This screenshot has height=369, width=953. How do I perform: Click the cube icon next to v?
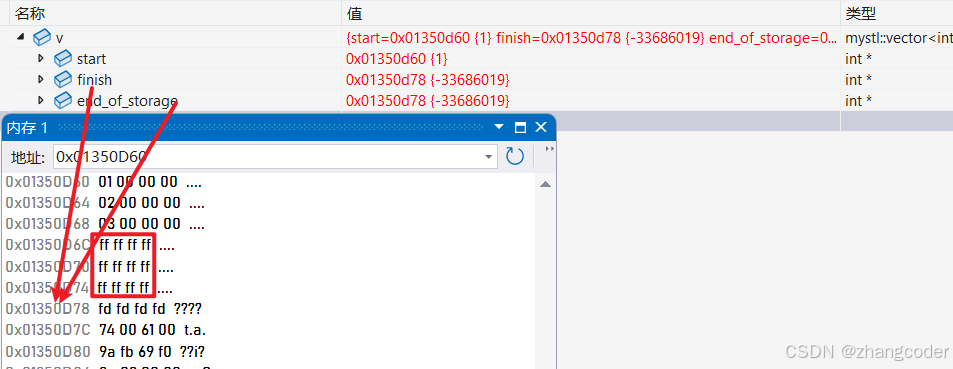point(41,38)
